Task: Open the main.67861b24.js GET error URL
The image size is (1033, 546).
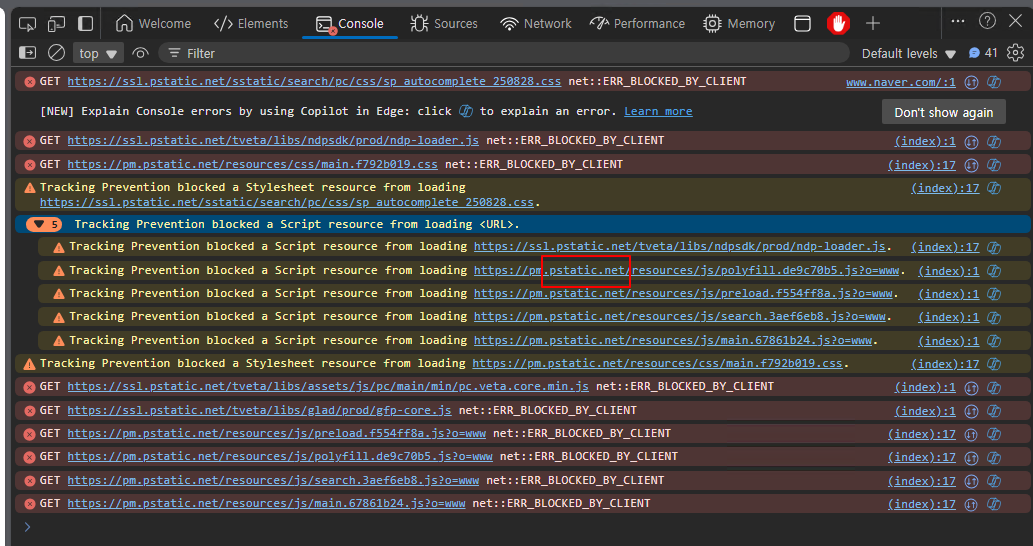Action: 266,503
